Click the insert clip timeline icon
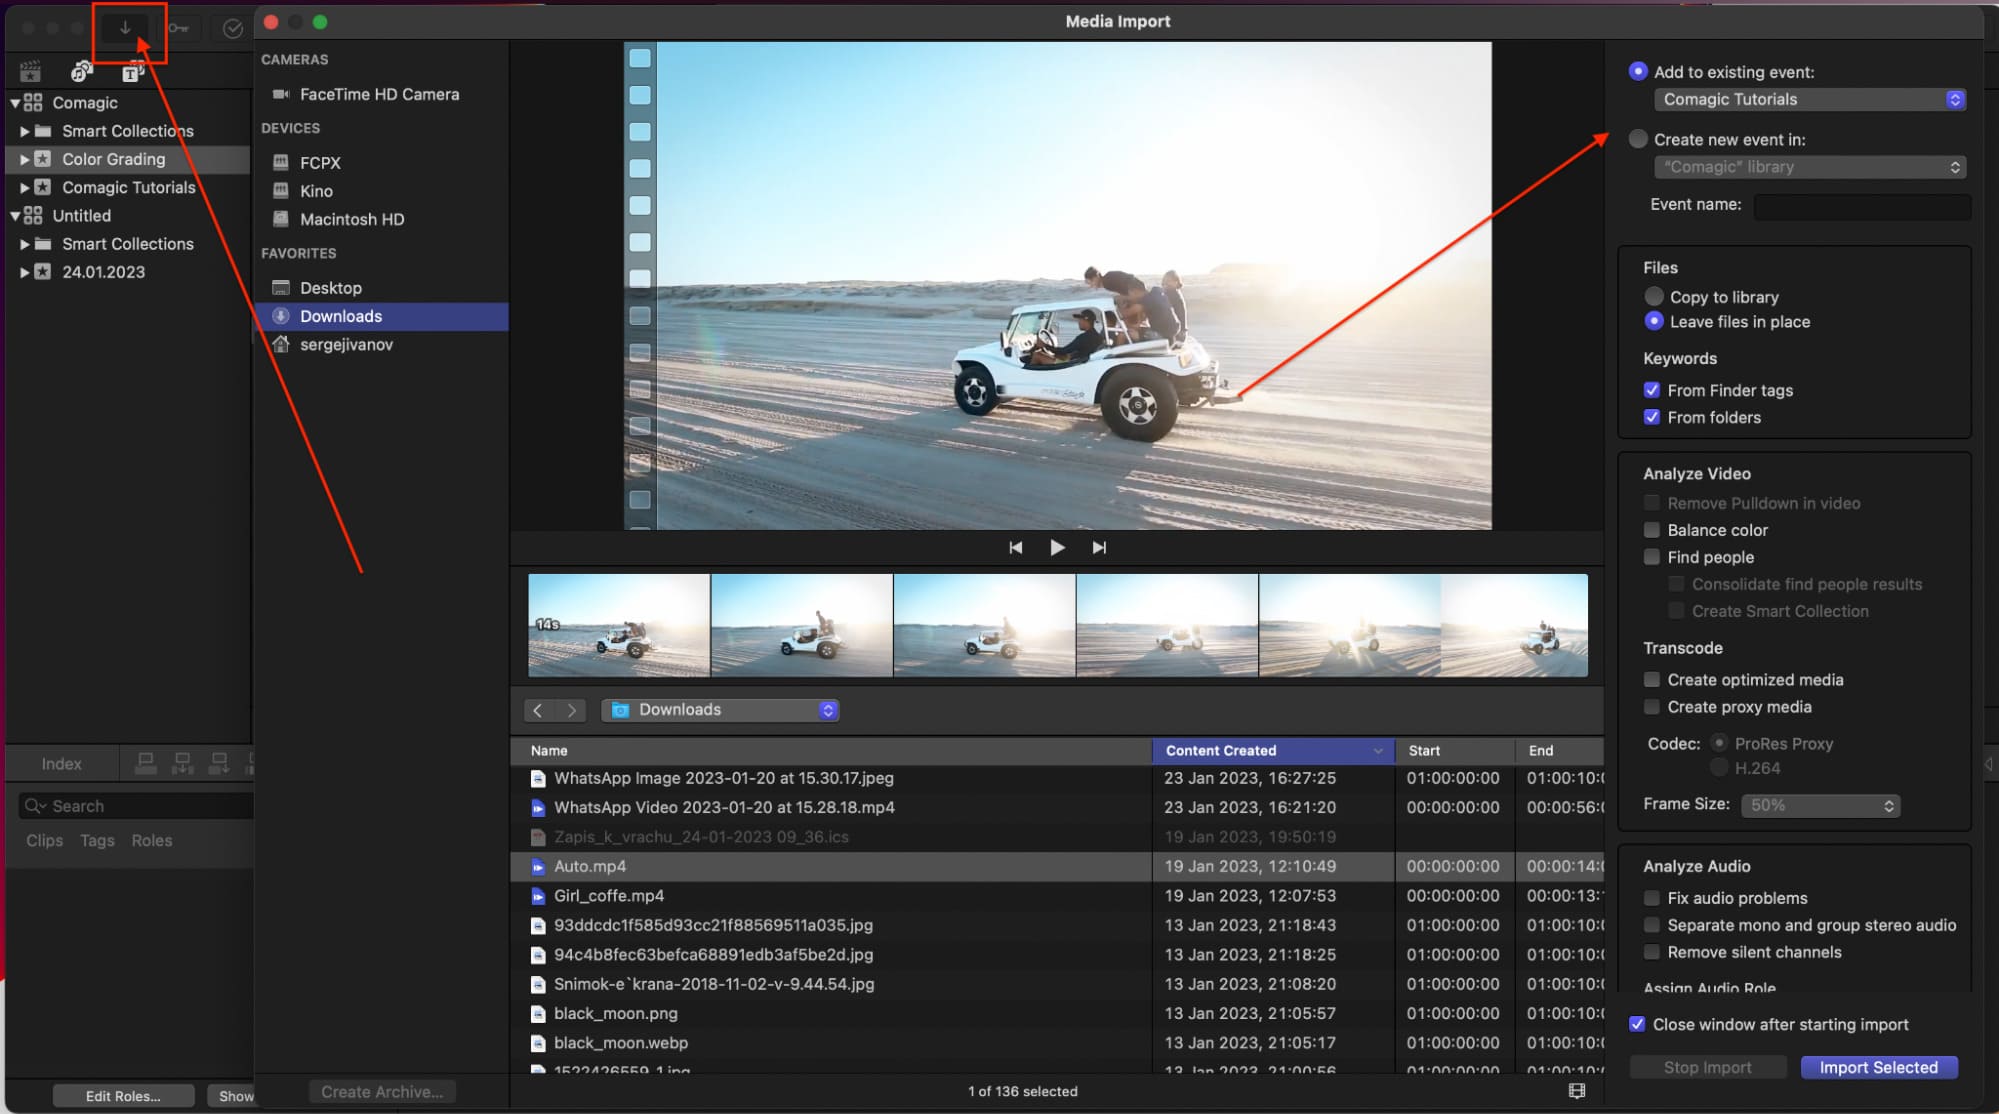Image resolution: width=1999 pixels, height=1114 pixels. pos(183,764)
